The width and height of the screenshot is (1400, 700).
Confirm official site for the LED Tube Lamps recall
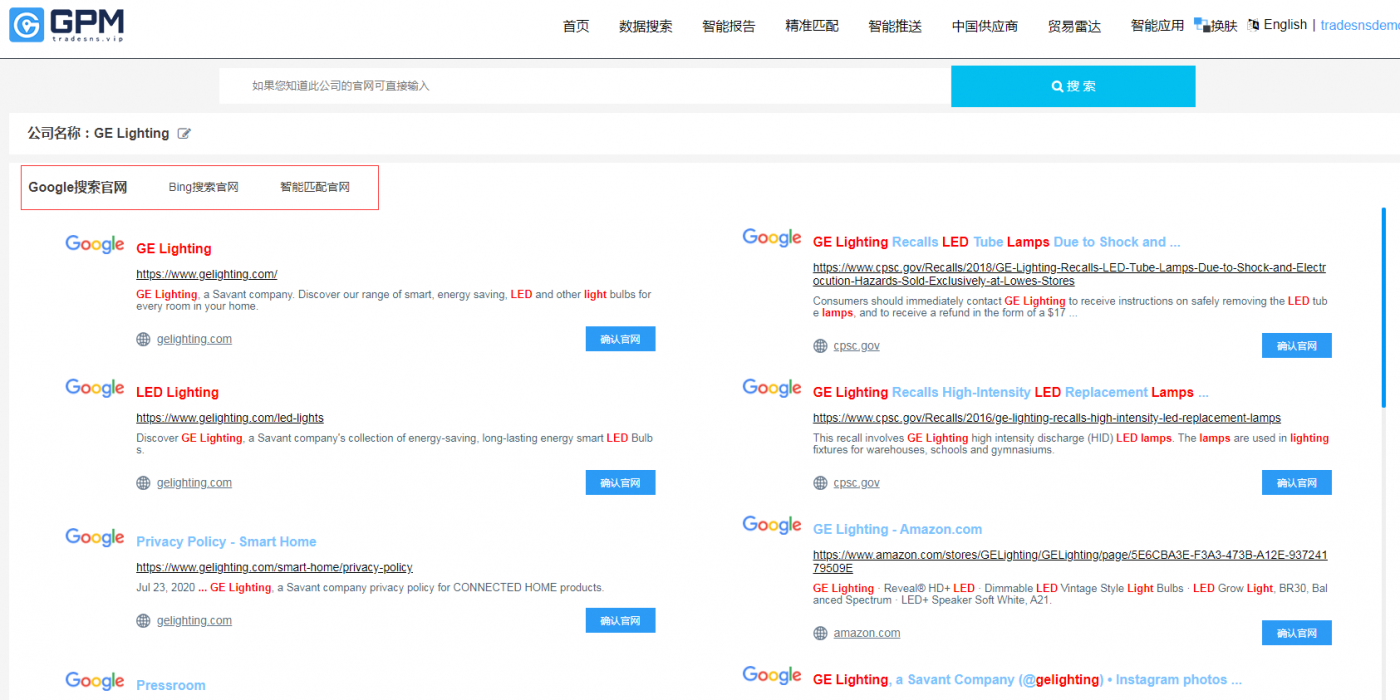click(x=1297, y=346)
